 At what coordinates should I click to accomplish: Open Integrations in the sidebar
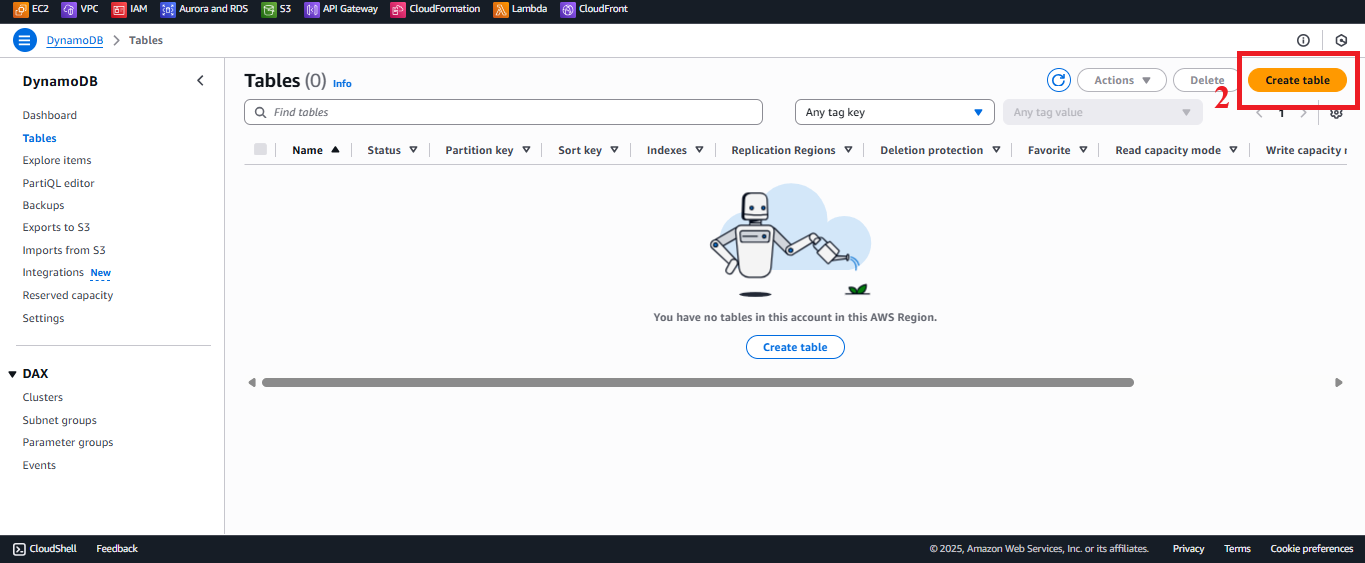pyautogui.click(x=53, y=272)
